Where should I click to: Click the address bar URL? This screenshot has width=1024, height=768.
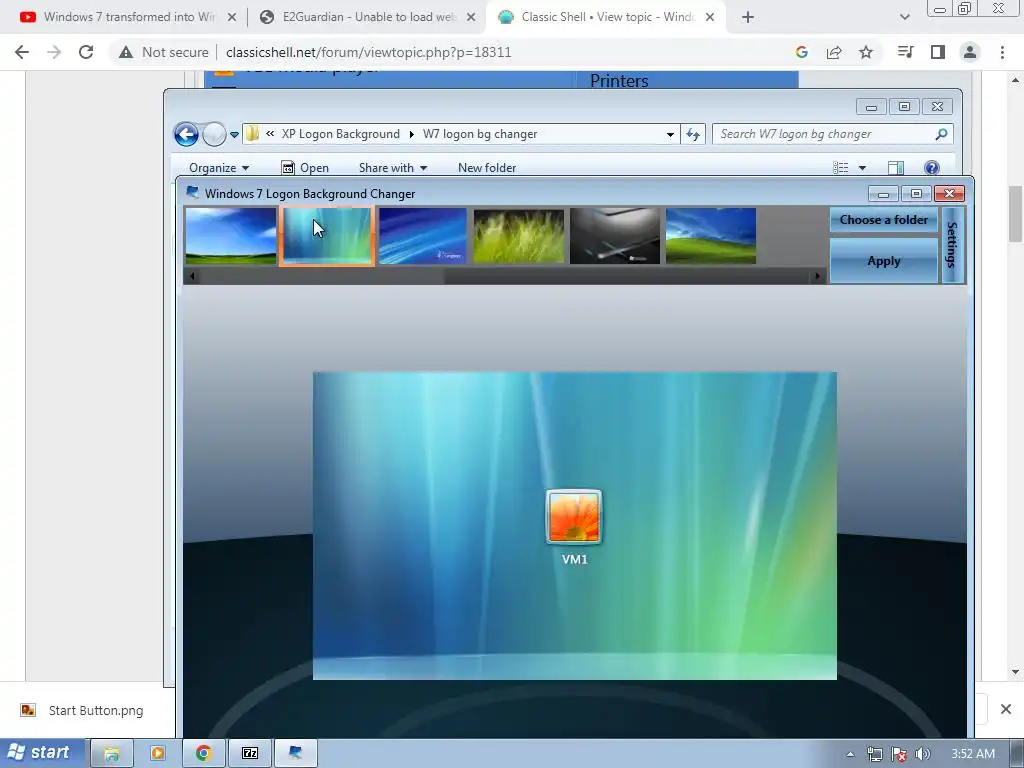click(368, 52)
